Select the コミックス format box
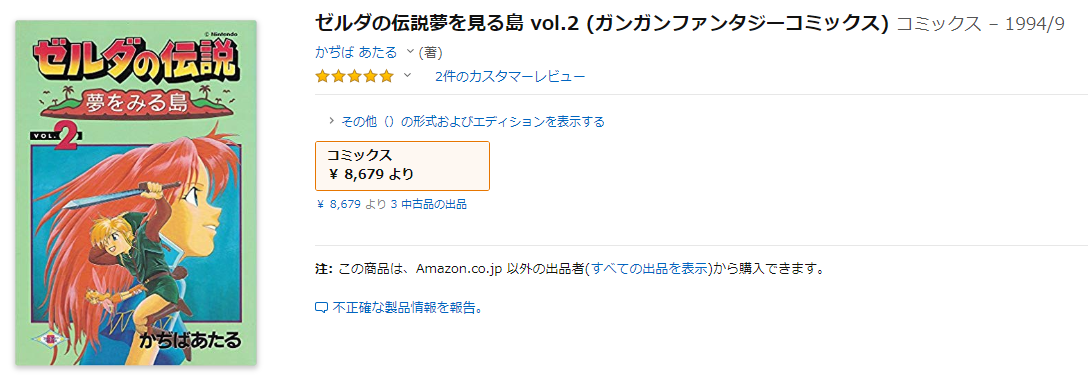 tap(402, 165)
